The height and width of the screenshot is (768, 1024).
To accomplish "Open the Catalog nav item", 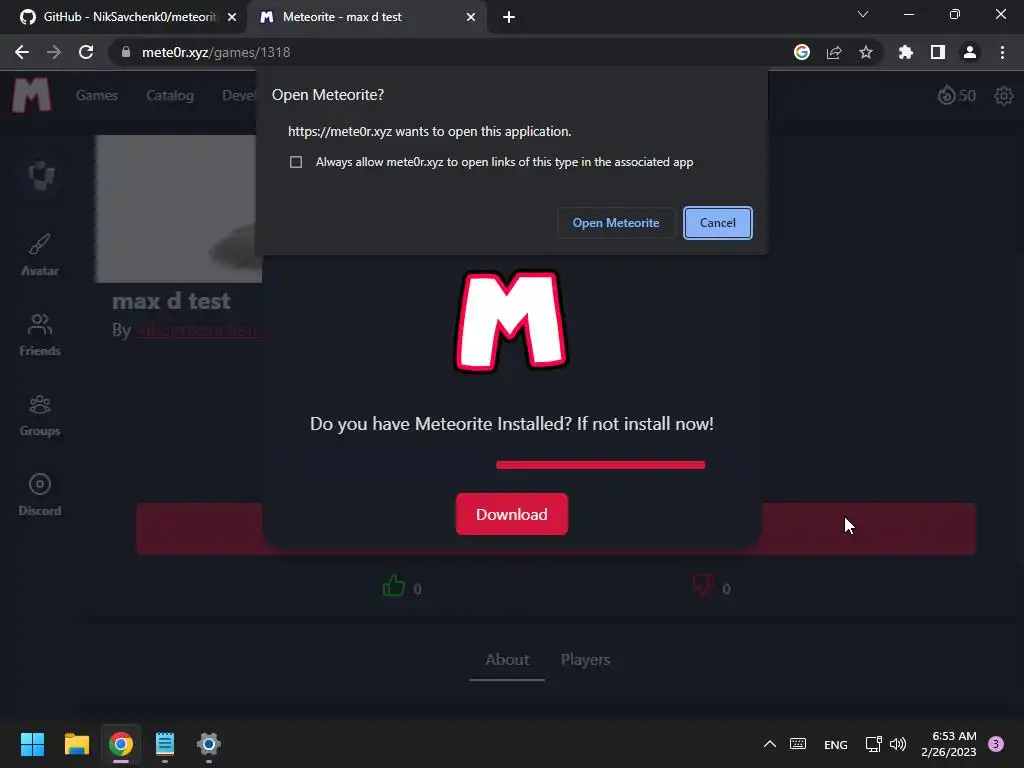I will (170, 95).
